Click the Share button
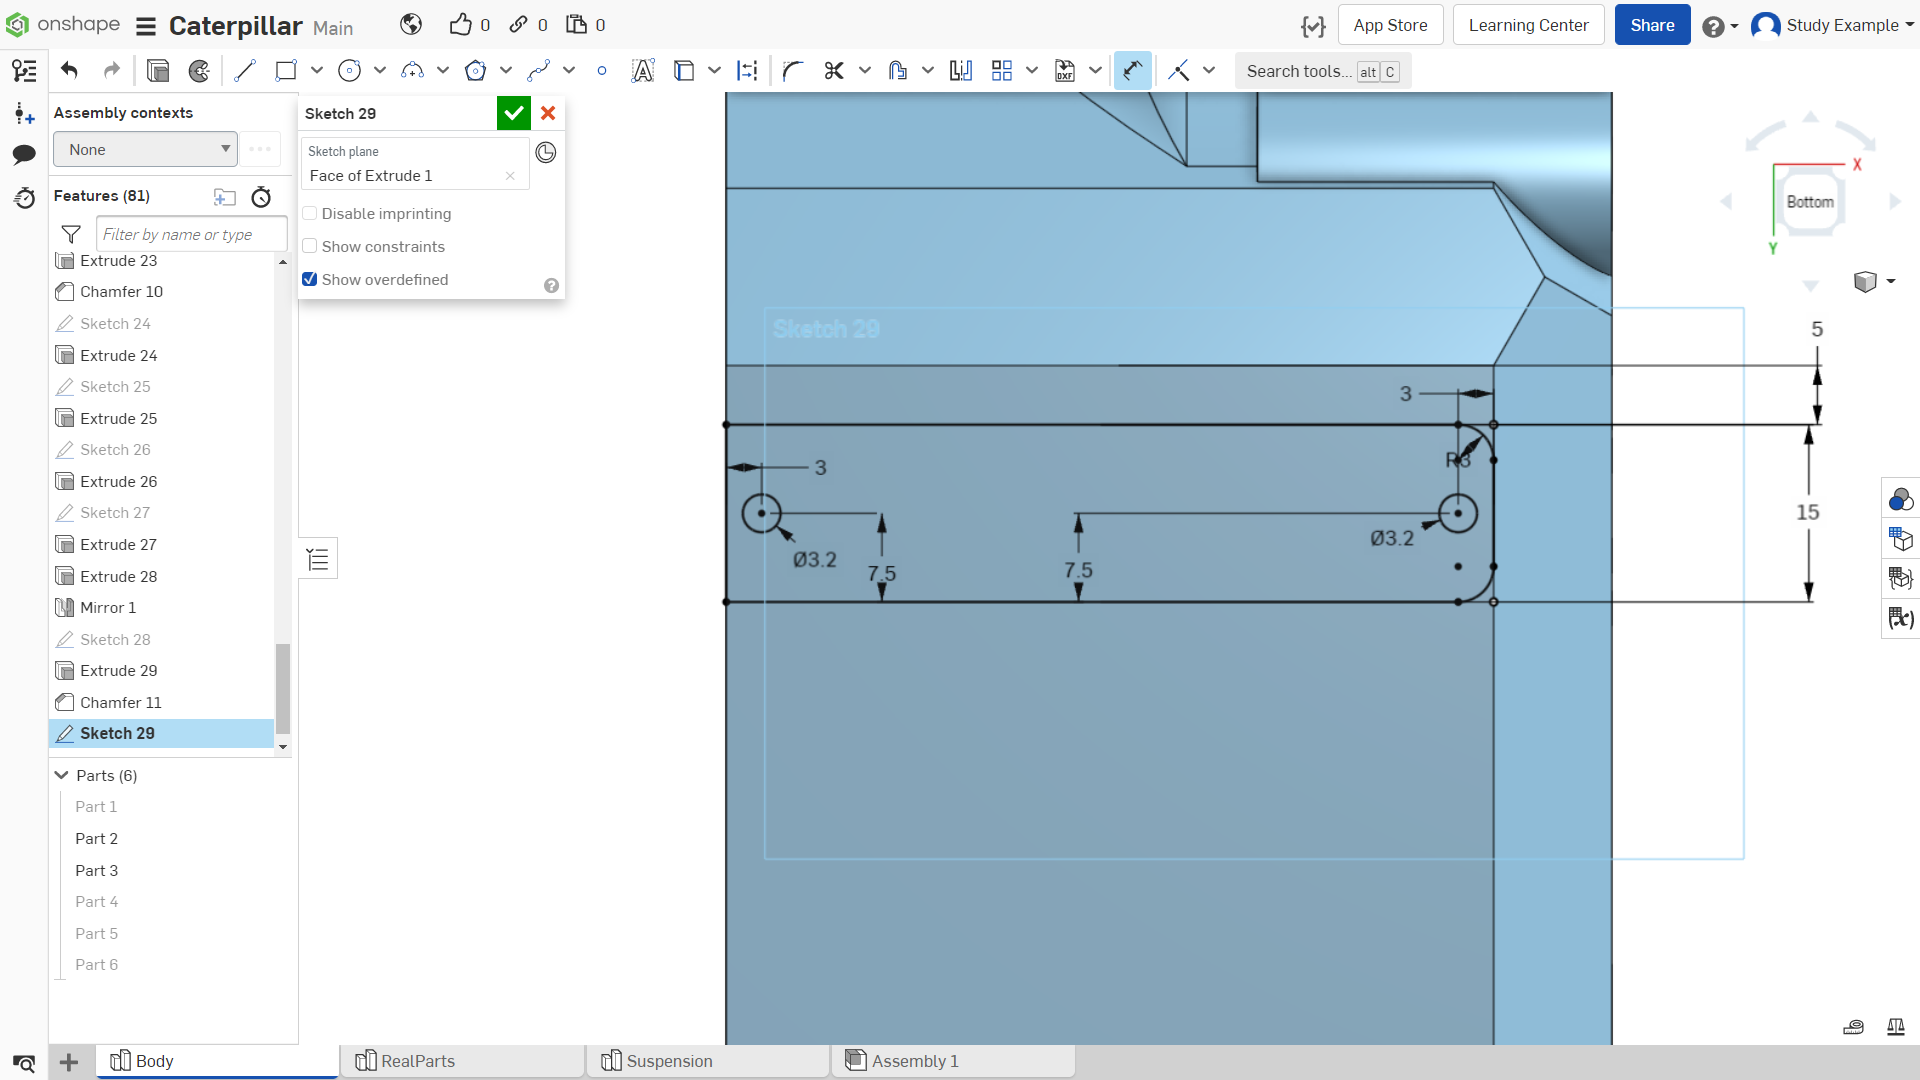 point(1652,25)
